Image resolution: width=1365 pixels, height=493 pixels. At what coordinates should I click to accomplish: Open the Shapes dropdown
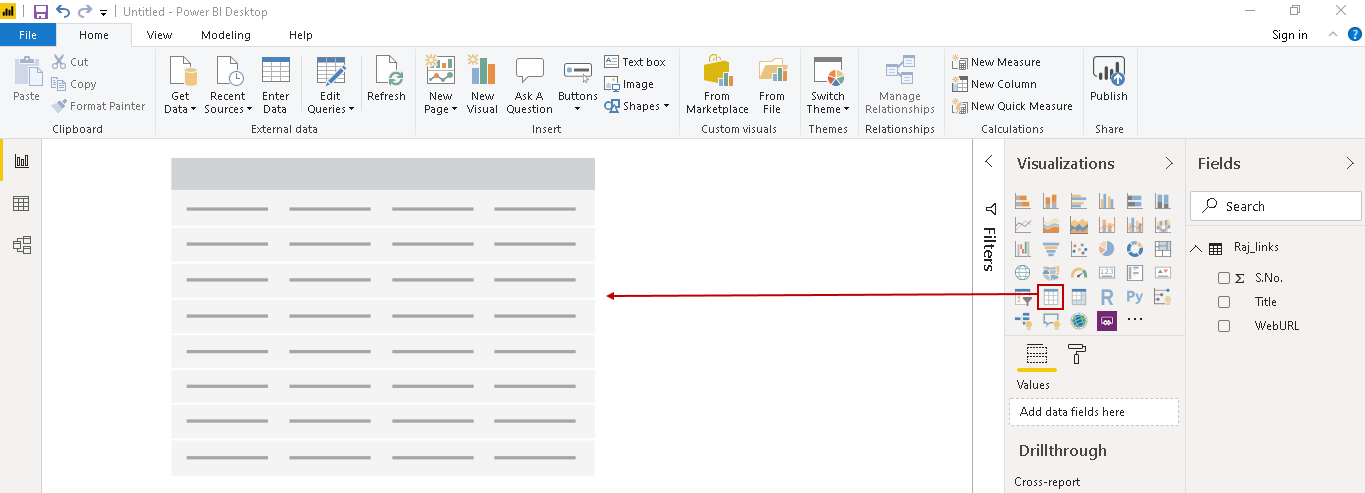[x=636, y=106]
